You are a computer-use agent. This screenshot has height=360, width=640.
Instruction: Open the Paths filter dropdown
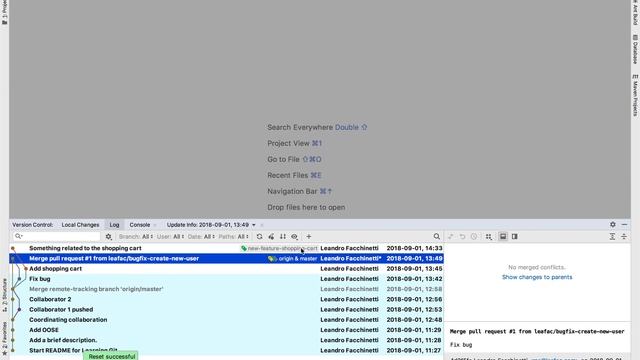pos(233,236)
